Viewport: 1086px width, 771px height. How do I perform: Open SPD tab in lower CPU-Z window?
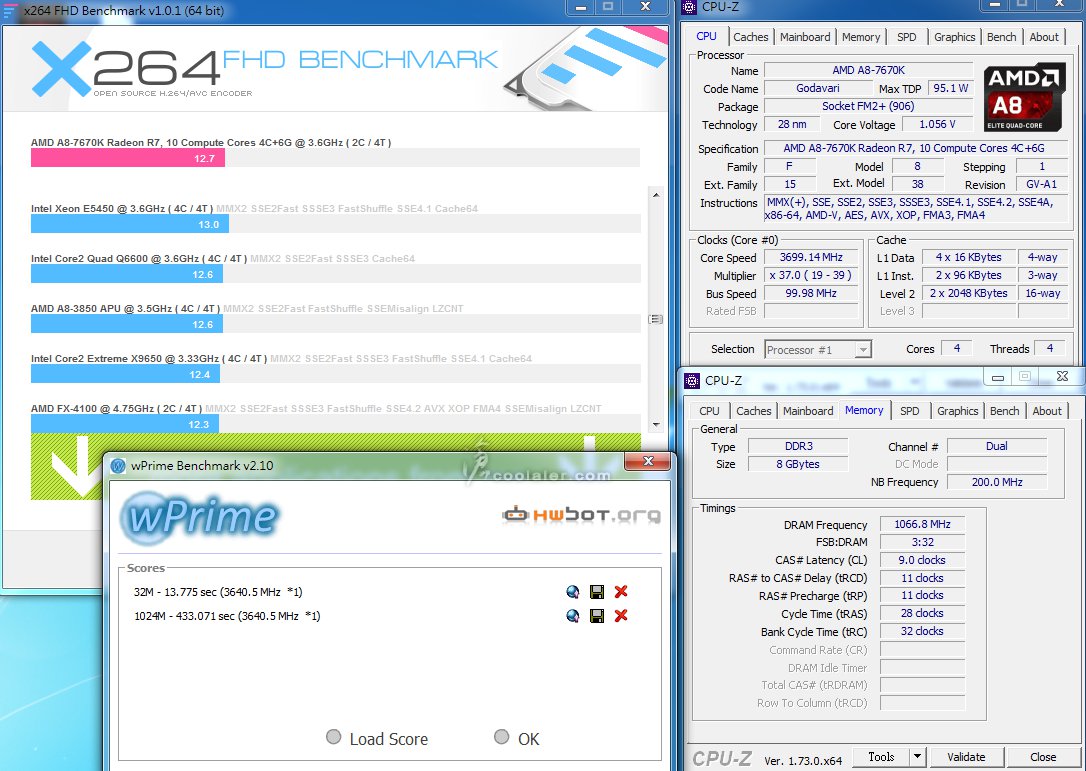click(x=909, y=411)
